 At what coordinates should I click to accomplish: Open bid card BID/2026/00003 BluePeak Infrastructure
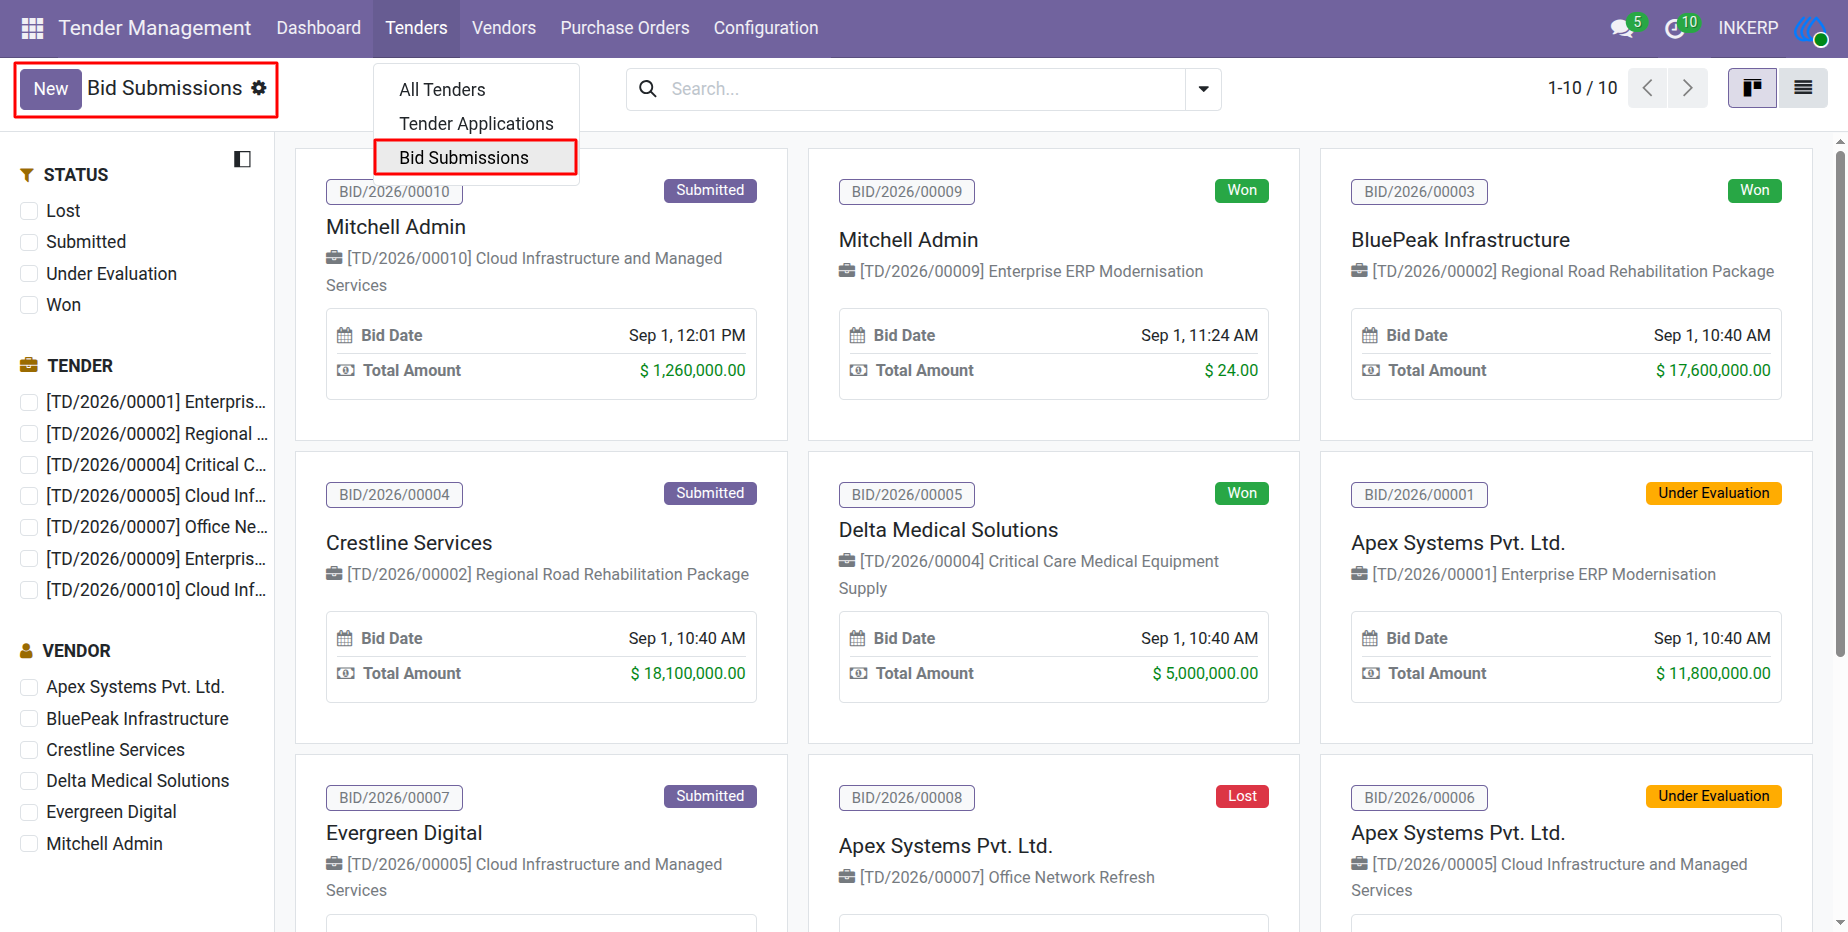[x=1566, y=294]
